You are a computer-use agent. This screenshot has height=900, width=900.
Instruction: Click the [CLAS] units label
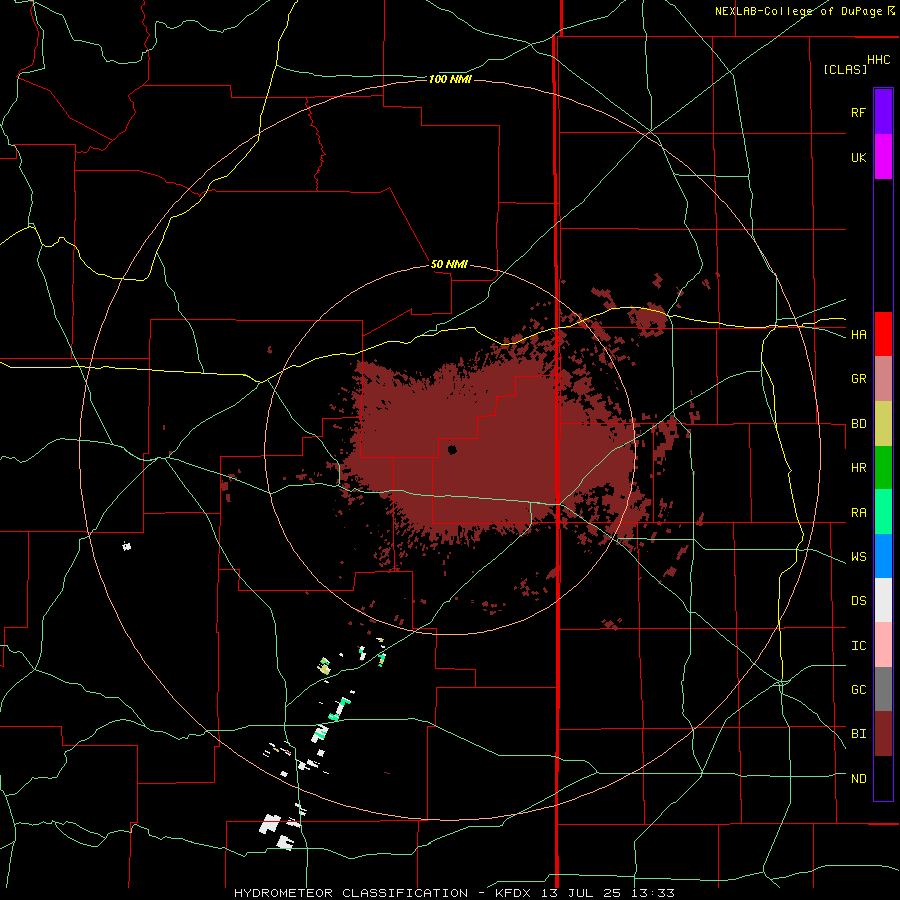point(845,69)
